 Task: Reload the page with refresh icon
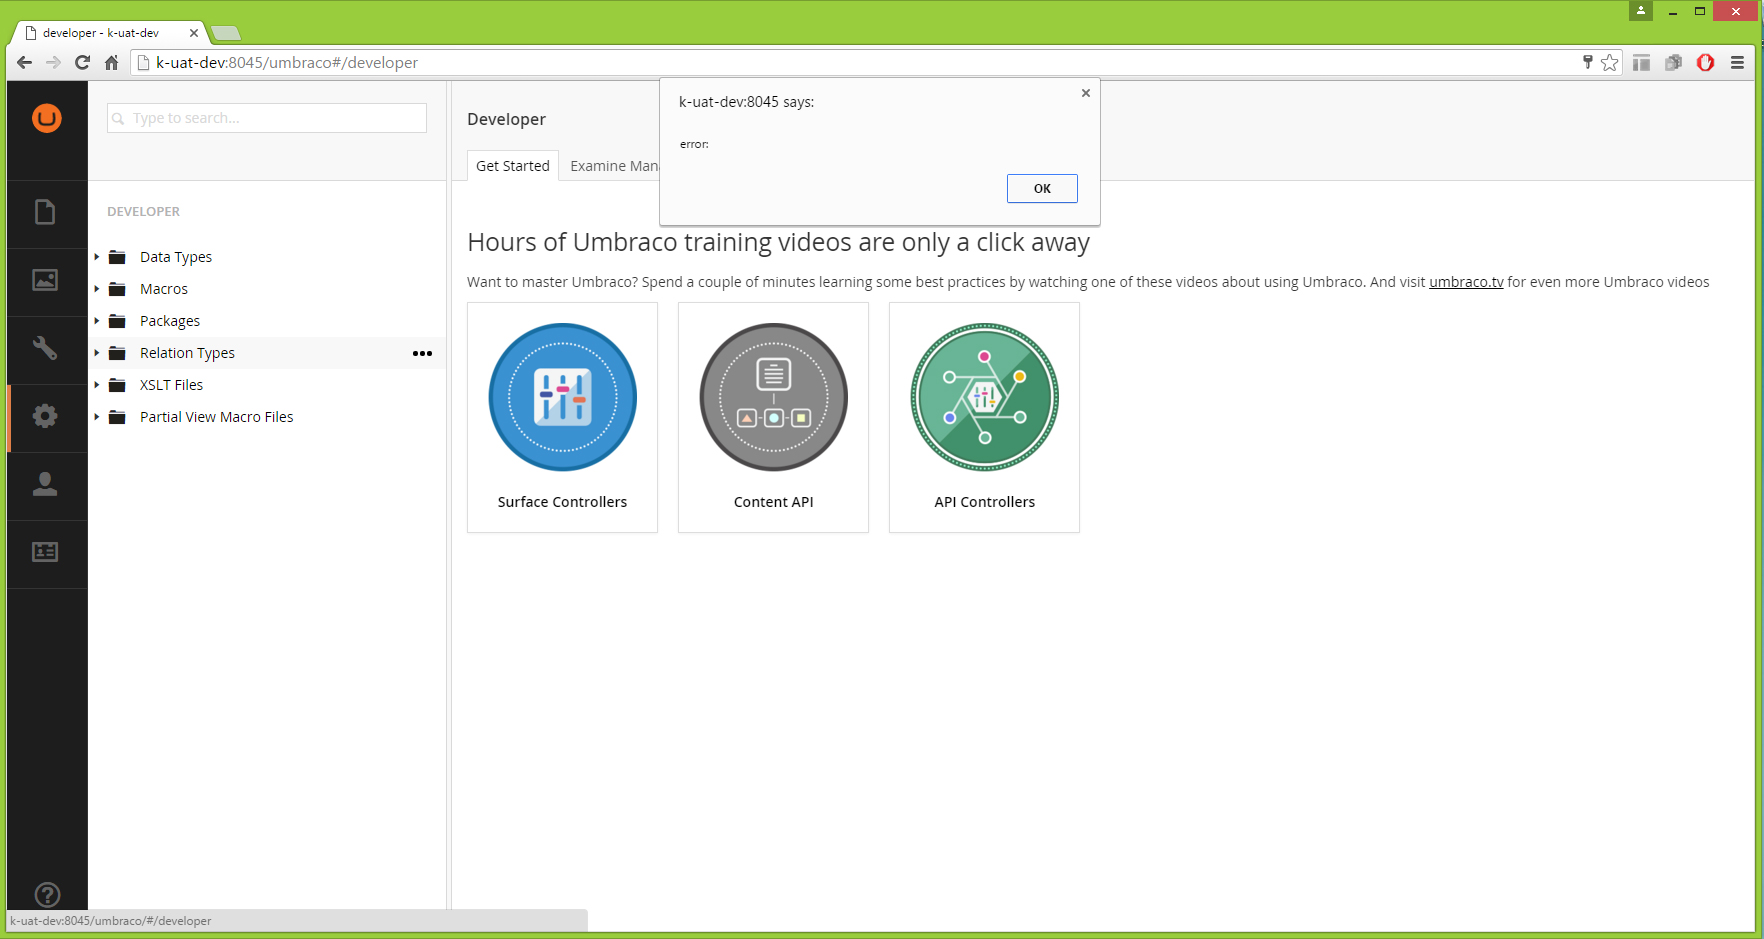83,62
